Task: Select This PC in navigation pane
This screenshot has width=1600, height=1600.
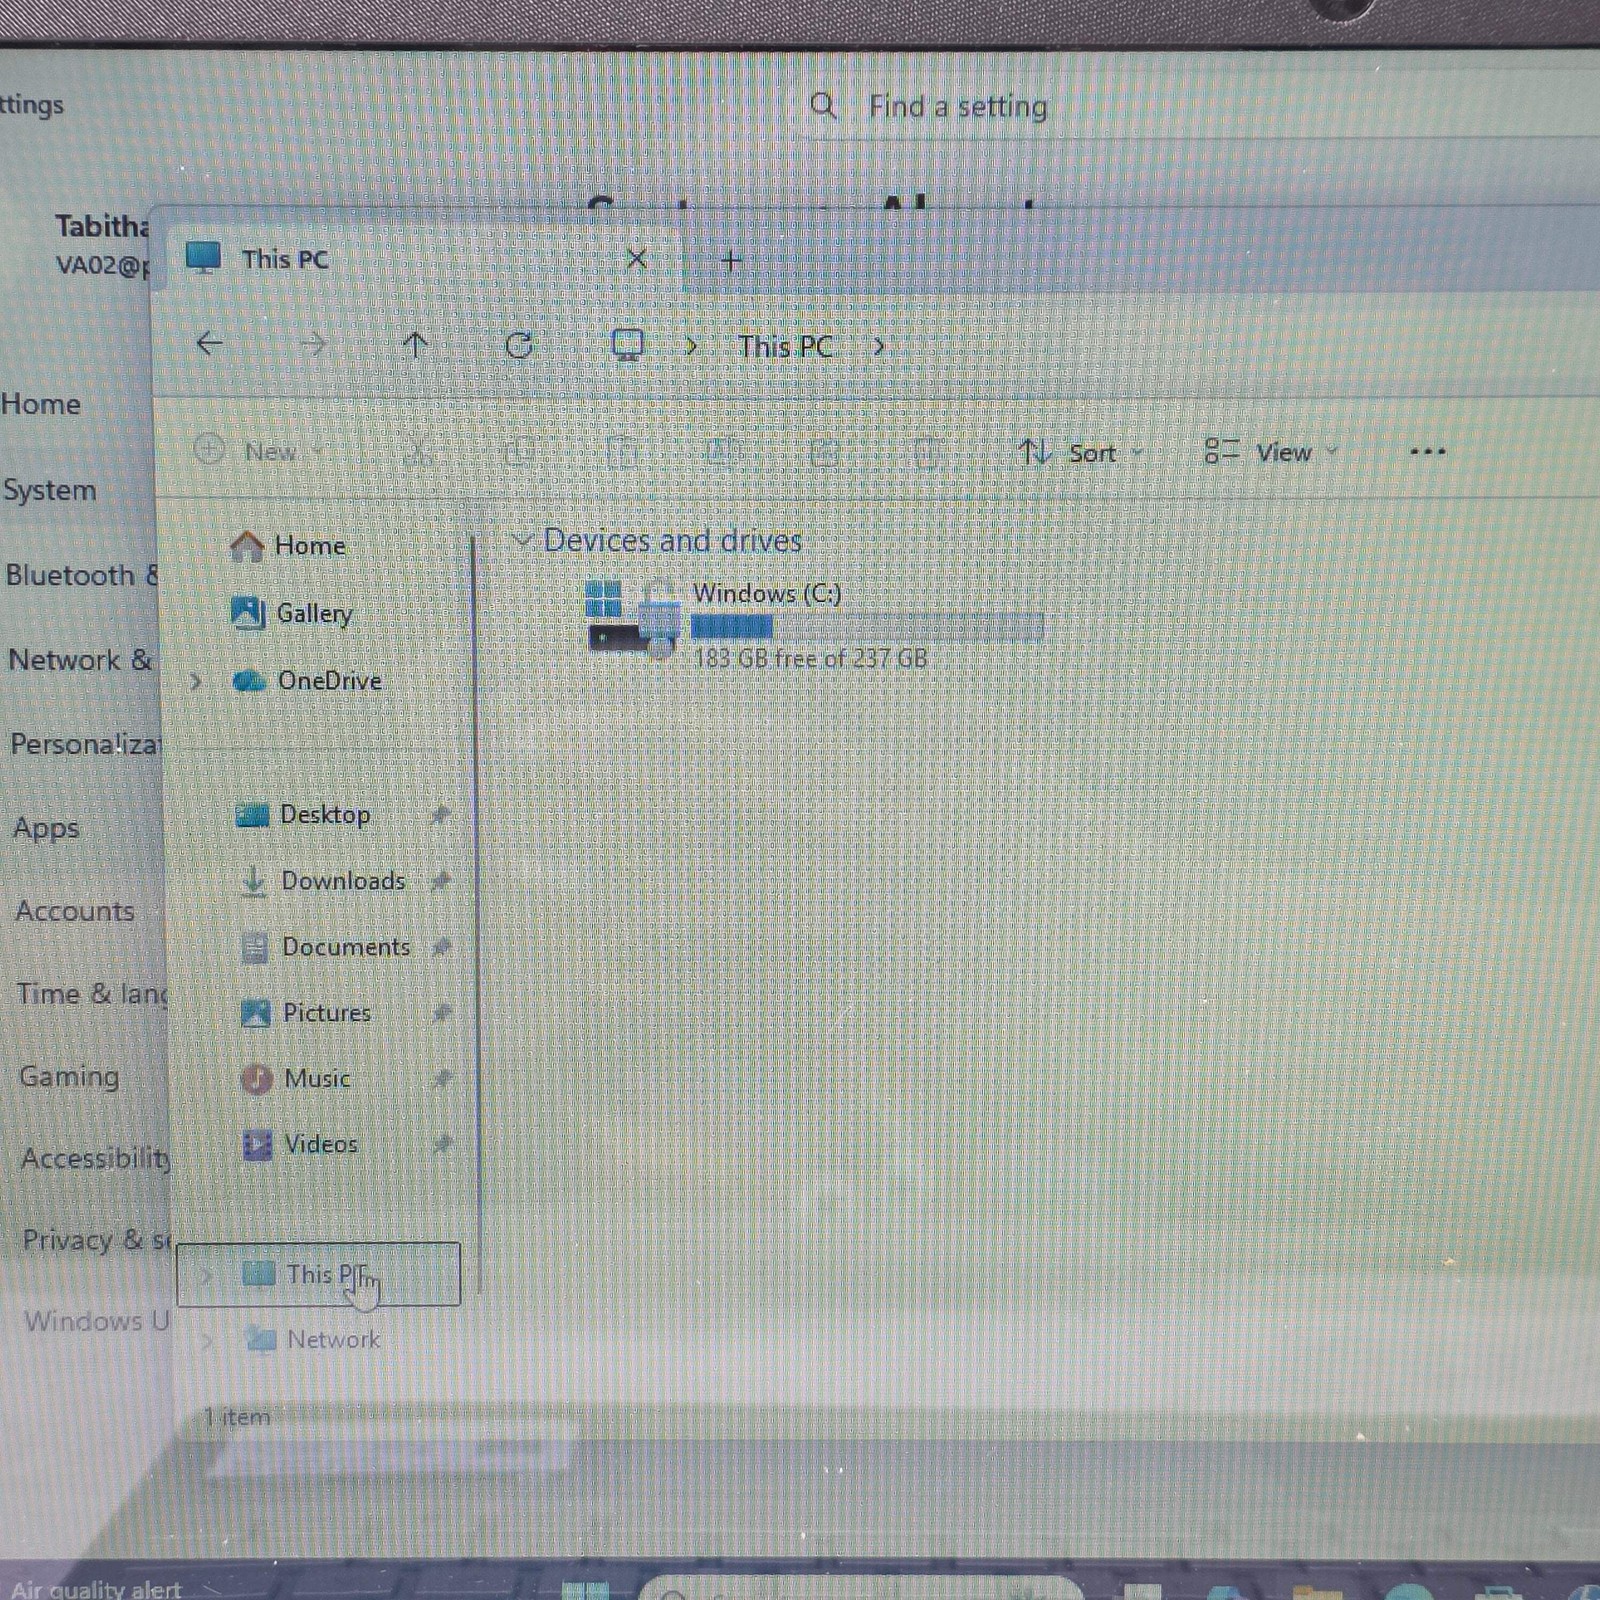Action: (x=318, y=1275)
